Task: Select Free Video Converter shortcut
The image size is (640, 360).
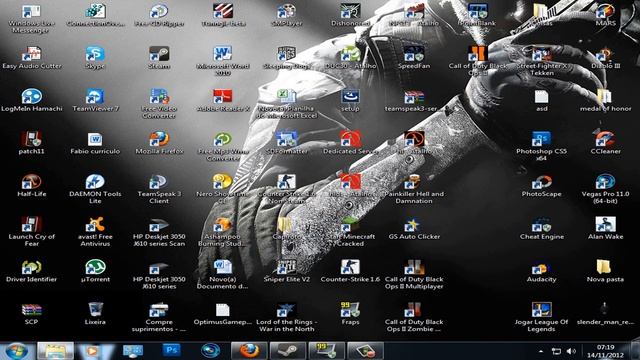Action: [x=159, y=98]
